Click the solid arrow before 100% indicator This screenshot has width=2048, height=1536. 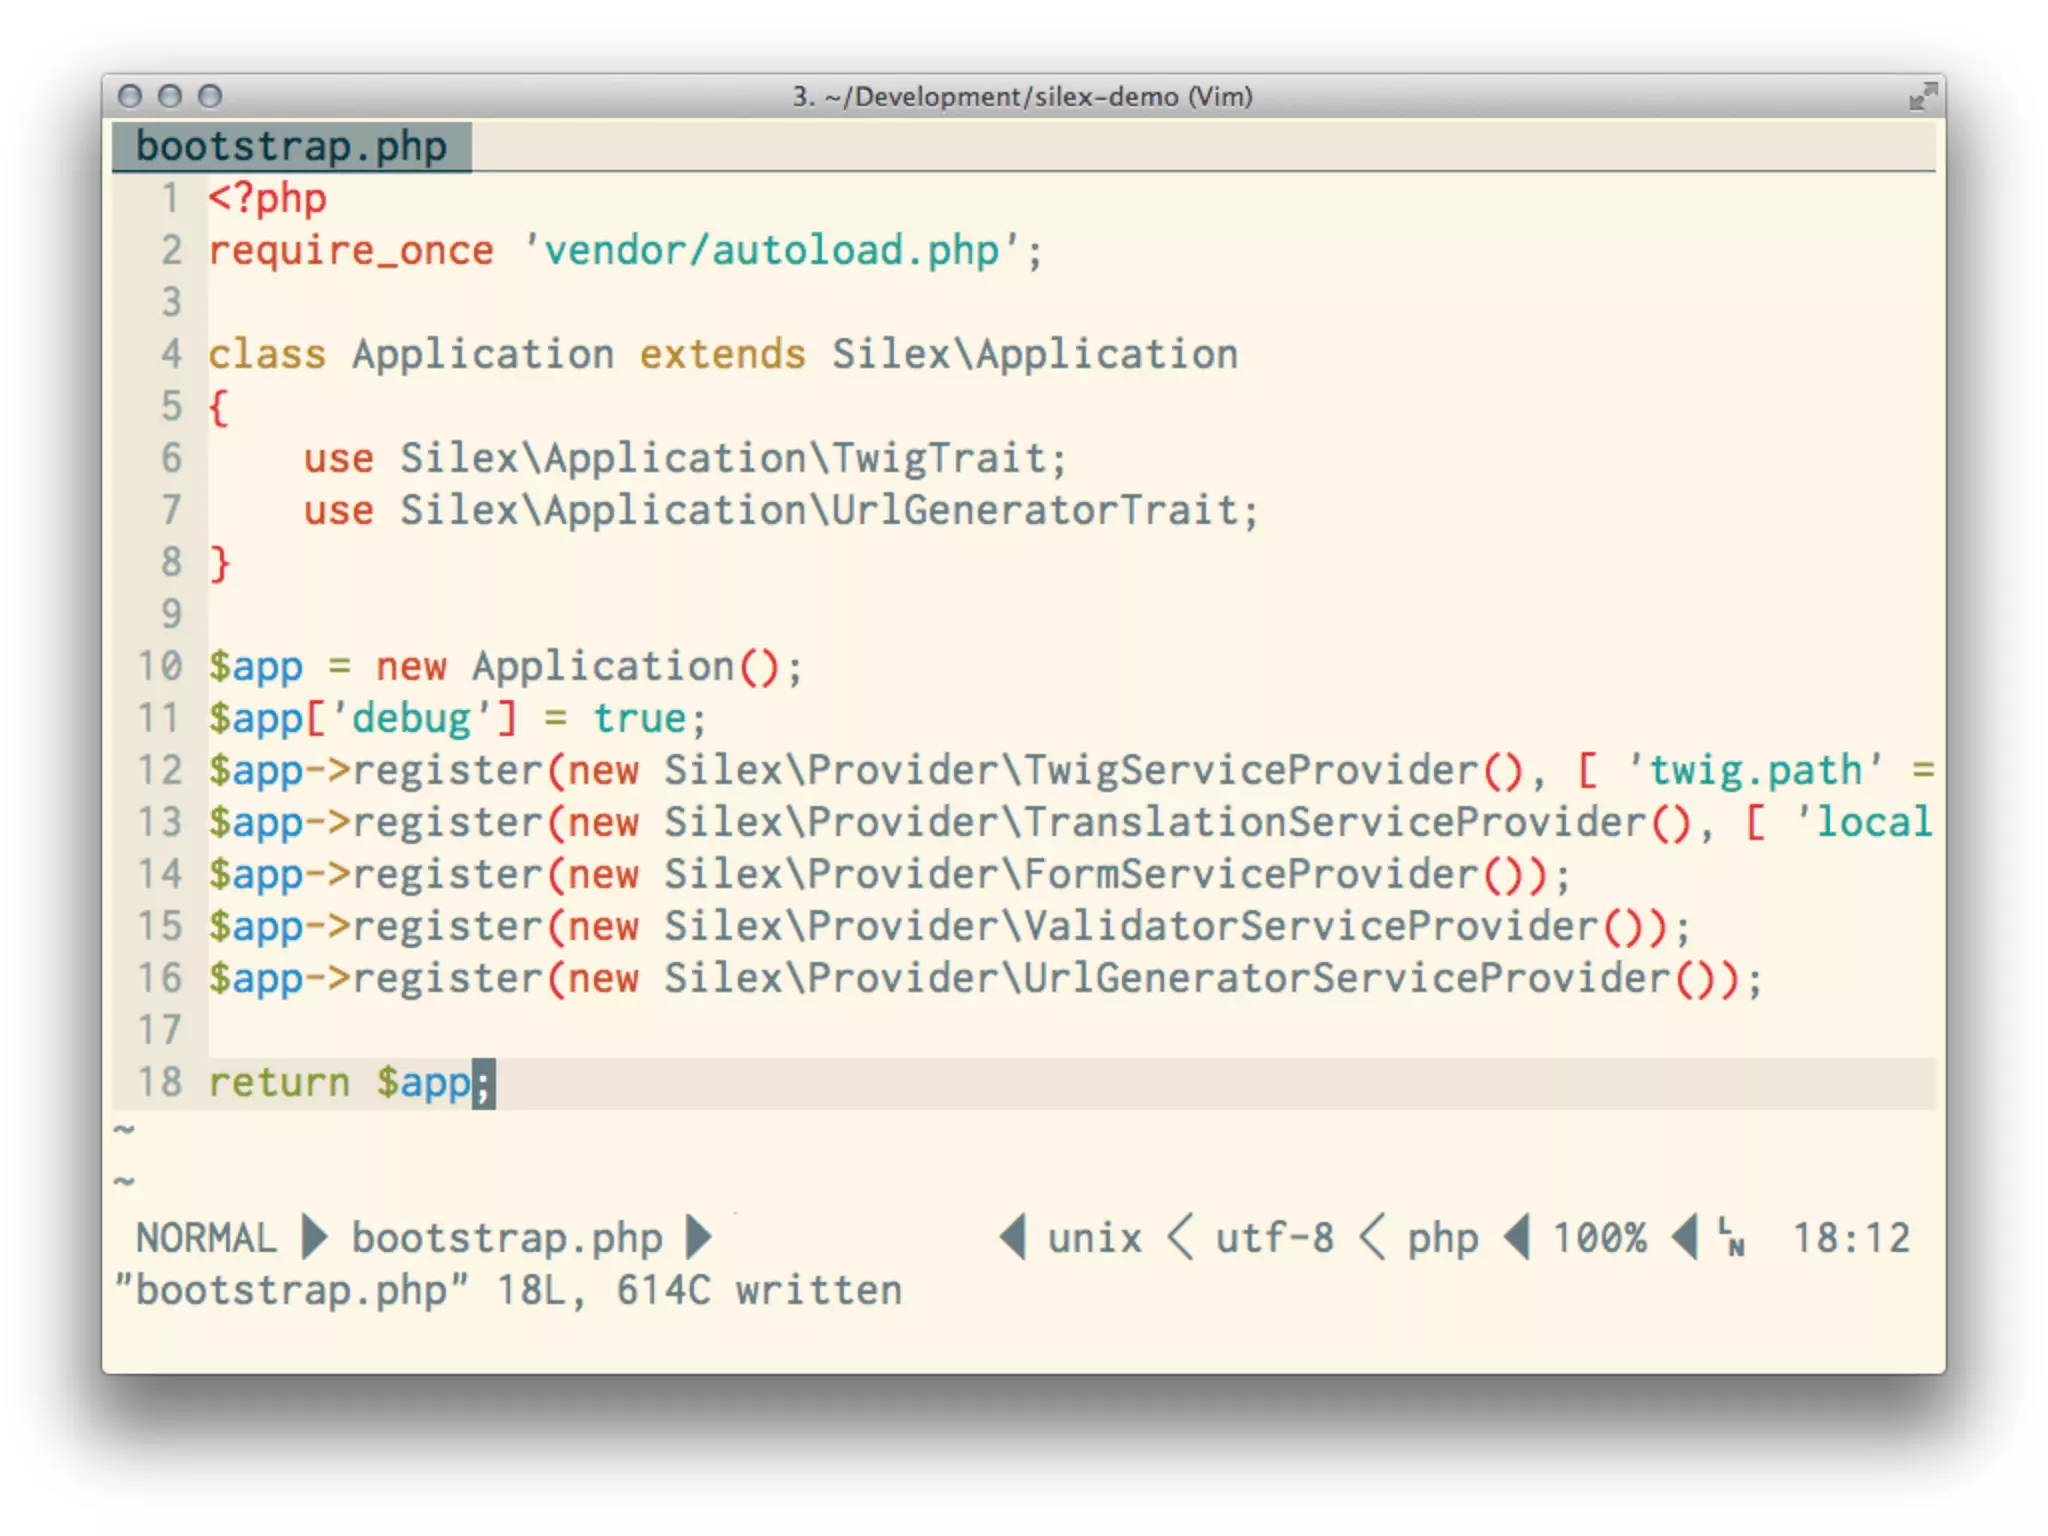(x=1518, y=1237)
